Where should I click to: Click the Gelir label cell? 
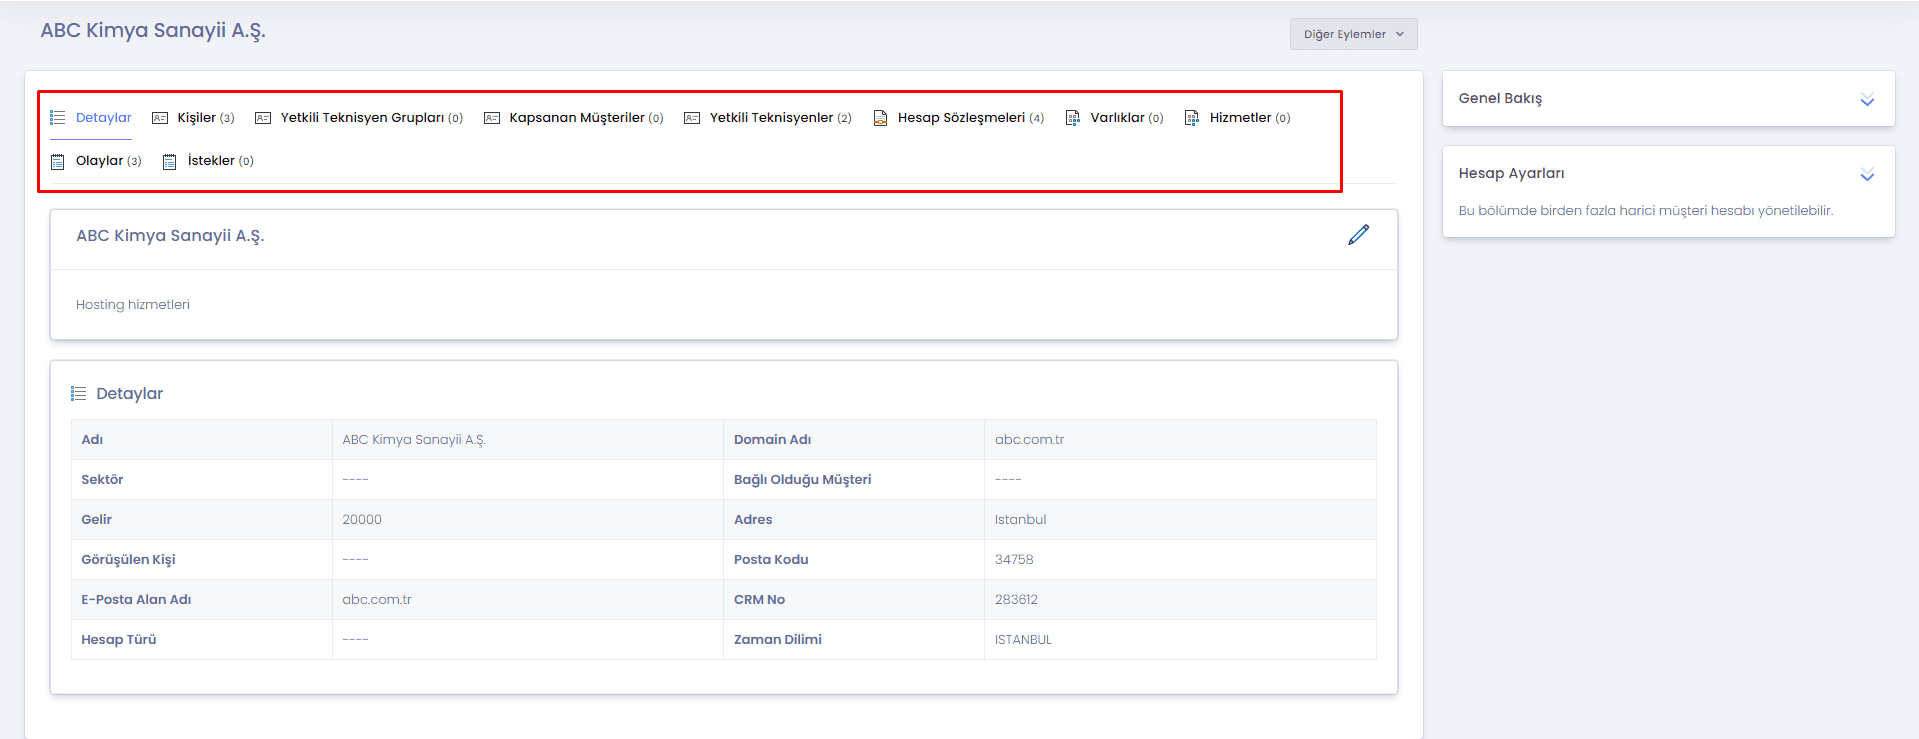click(x=202, y=520)
